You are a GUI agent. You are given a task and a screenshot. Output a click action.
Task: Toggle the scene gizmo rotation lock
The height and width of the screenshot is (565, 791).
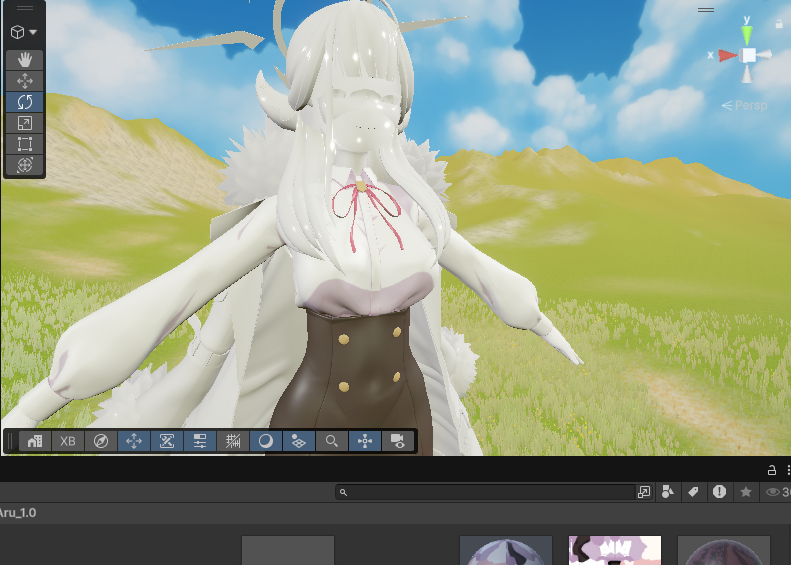coord(779,24)
